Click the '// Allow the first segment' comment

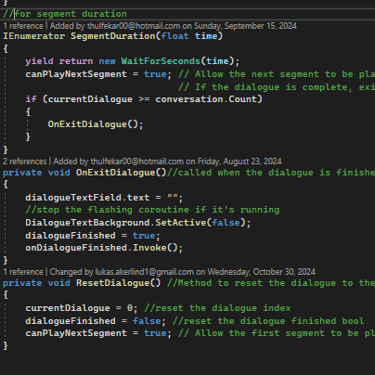click(x=276, y=333)
